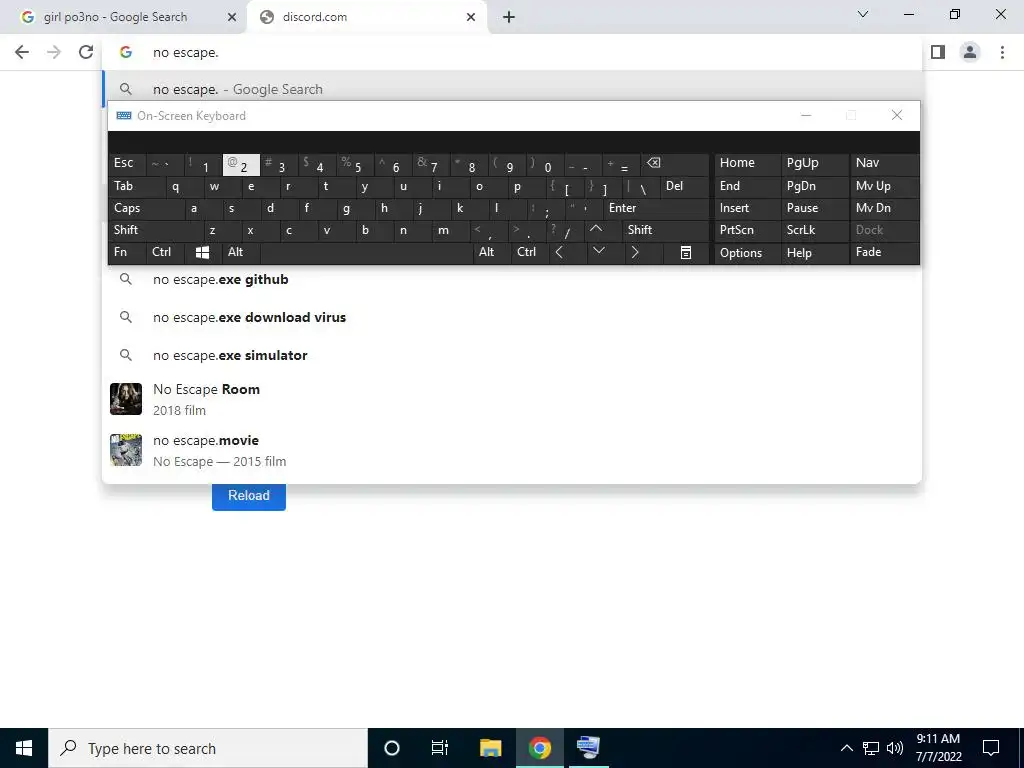
Task: Choose suggestion 'no escape.exe github'
Action: pos(512,280)
